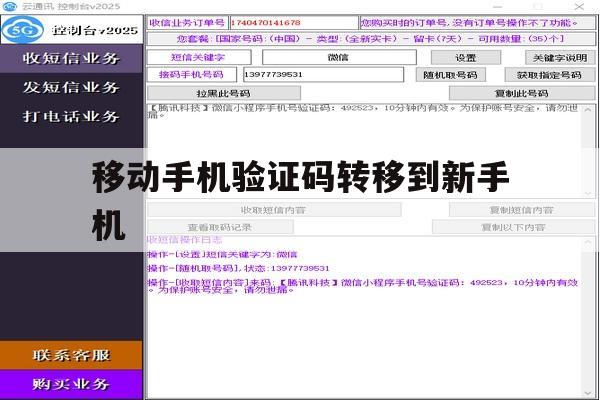The height and width of the screenshot is (400, 600).
Task: Open the 购买业务 purchase page
Action: coord(71,384)
